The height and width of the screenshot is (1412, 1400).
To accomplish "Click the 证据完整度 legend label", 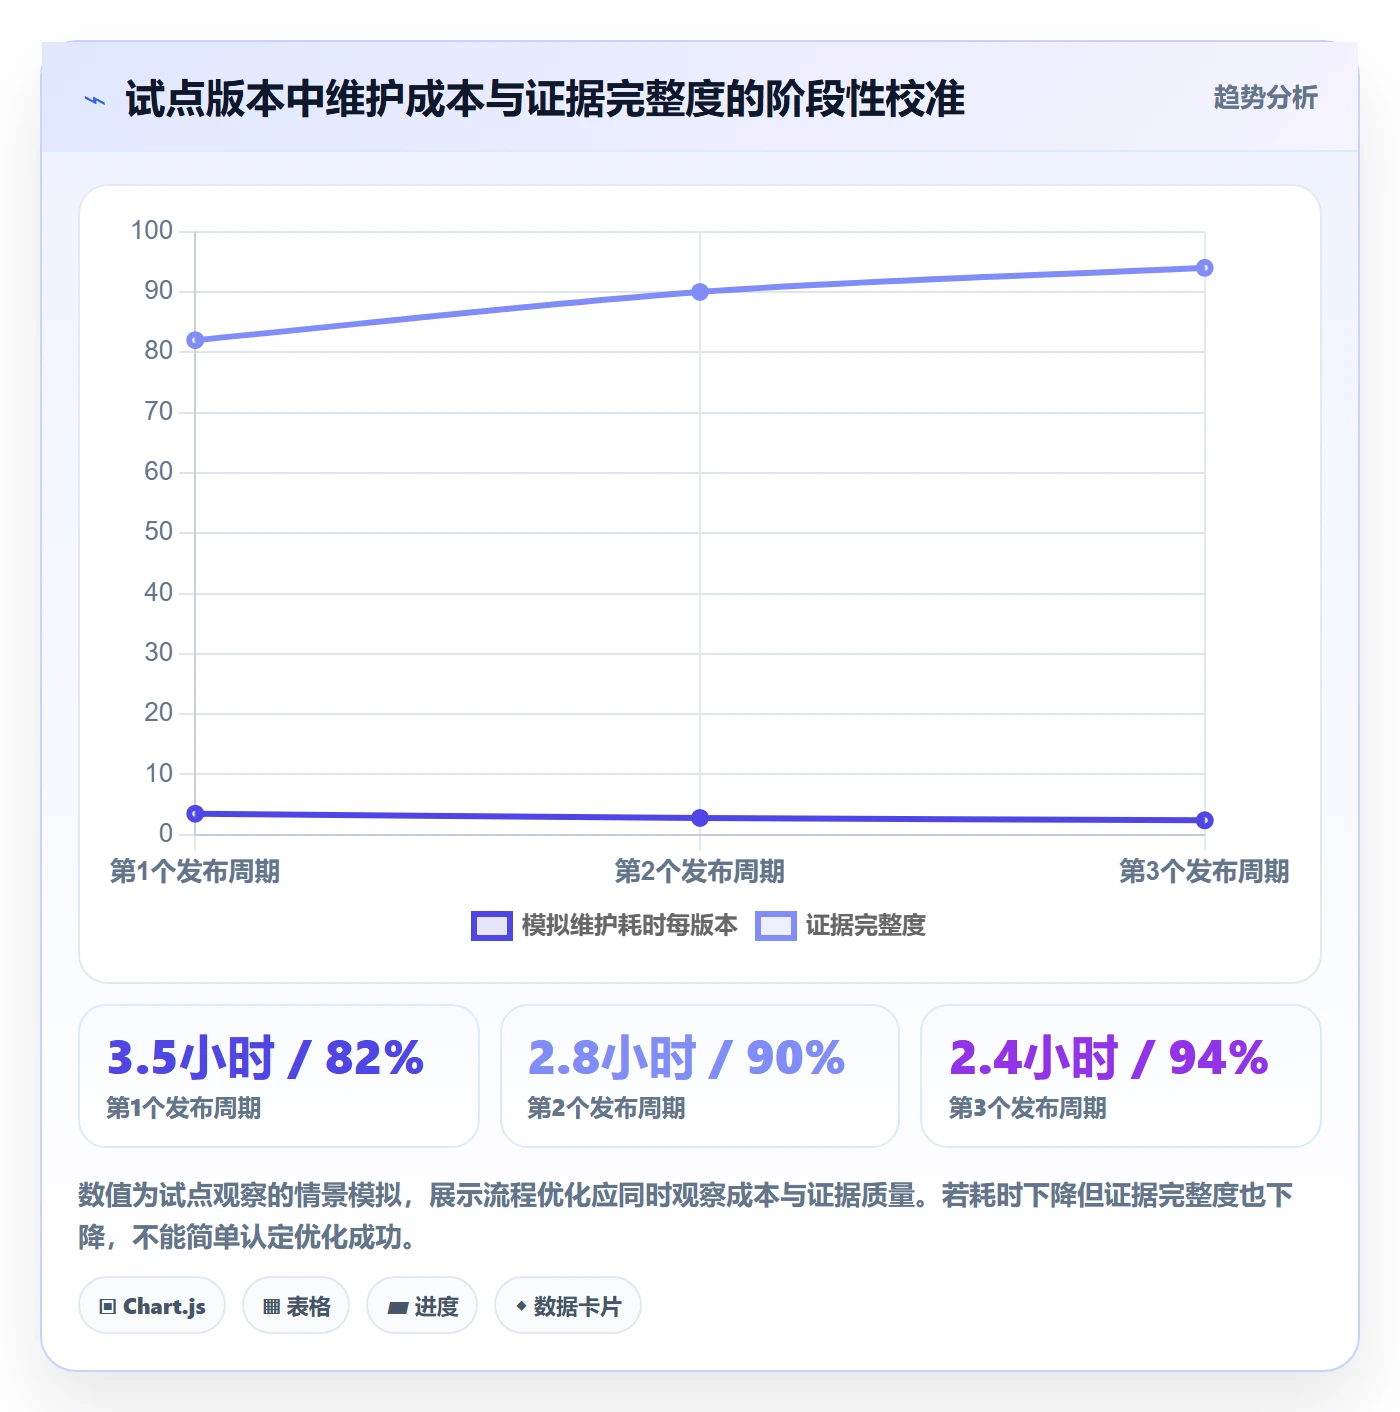I will [866, 926].
